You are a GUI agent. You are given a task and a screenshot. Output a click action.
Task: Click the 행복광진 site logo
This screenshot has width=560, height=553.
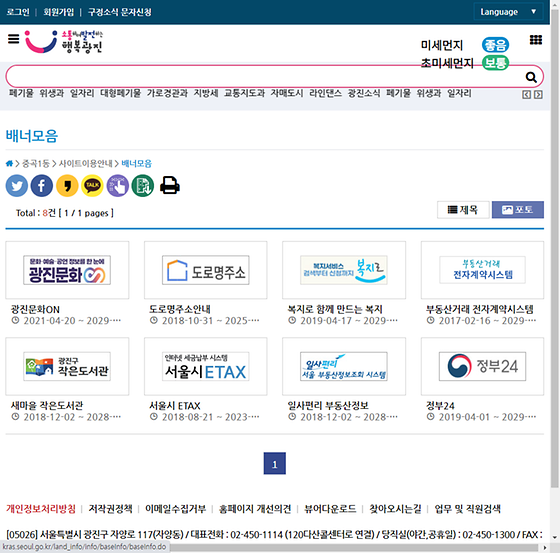64,42
